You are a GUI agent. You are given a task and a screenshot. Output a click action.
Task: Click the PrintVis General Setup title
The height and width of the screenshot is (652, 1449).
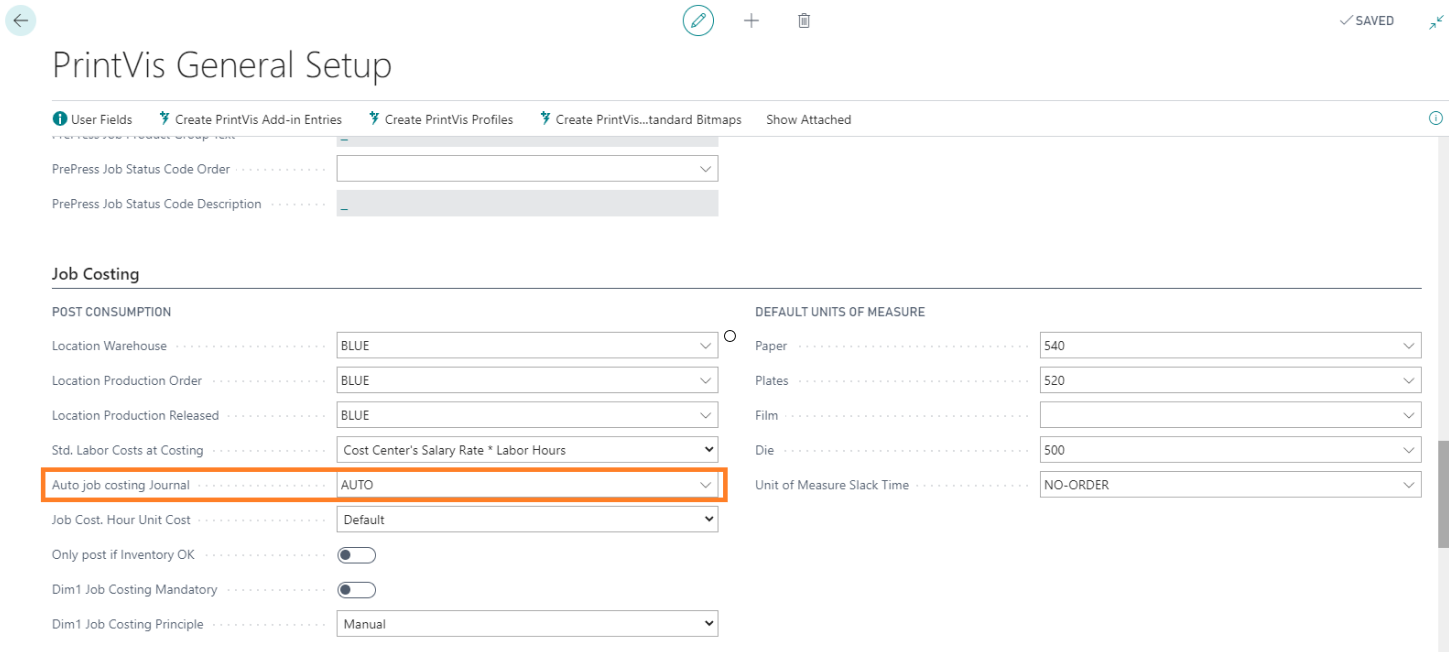222,66
